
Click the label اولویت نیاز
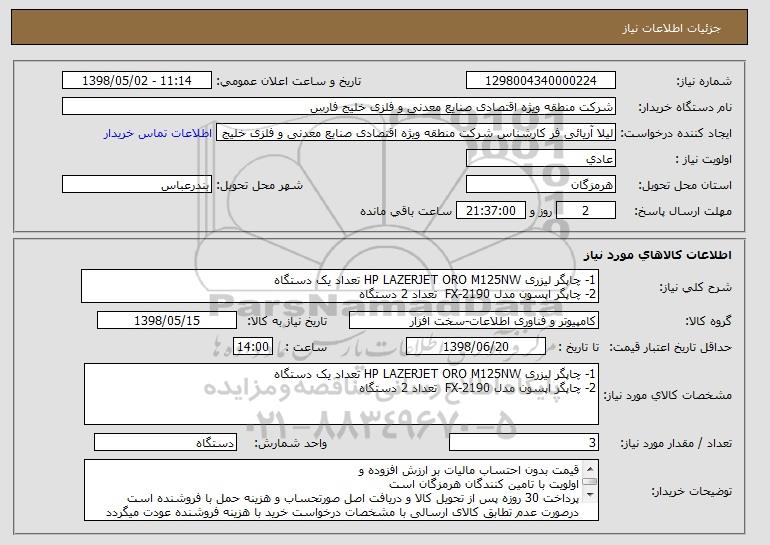tap(704, 159)
